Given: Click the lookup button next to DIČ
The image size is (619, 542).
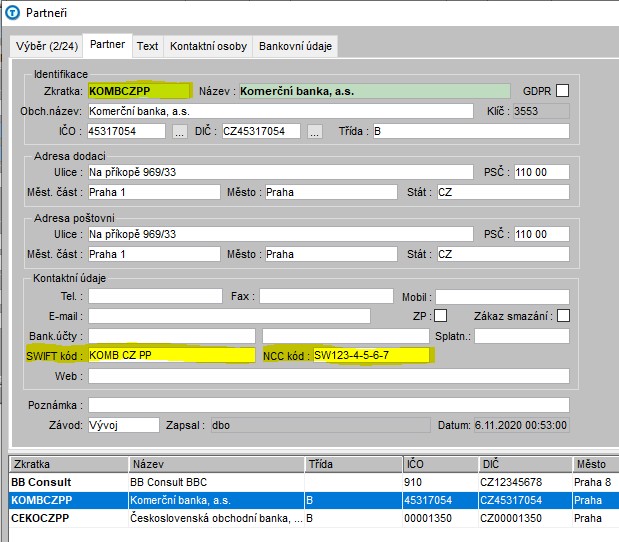Looking at the screenshot, I should (x=314, y=131).
